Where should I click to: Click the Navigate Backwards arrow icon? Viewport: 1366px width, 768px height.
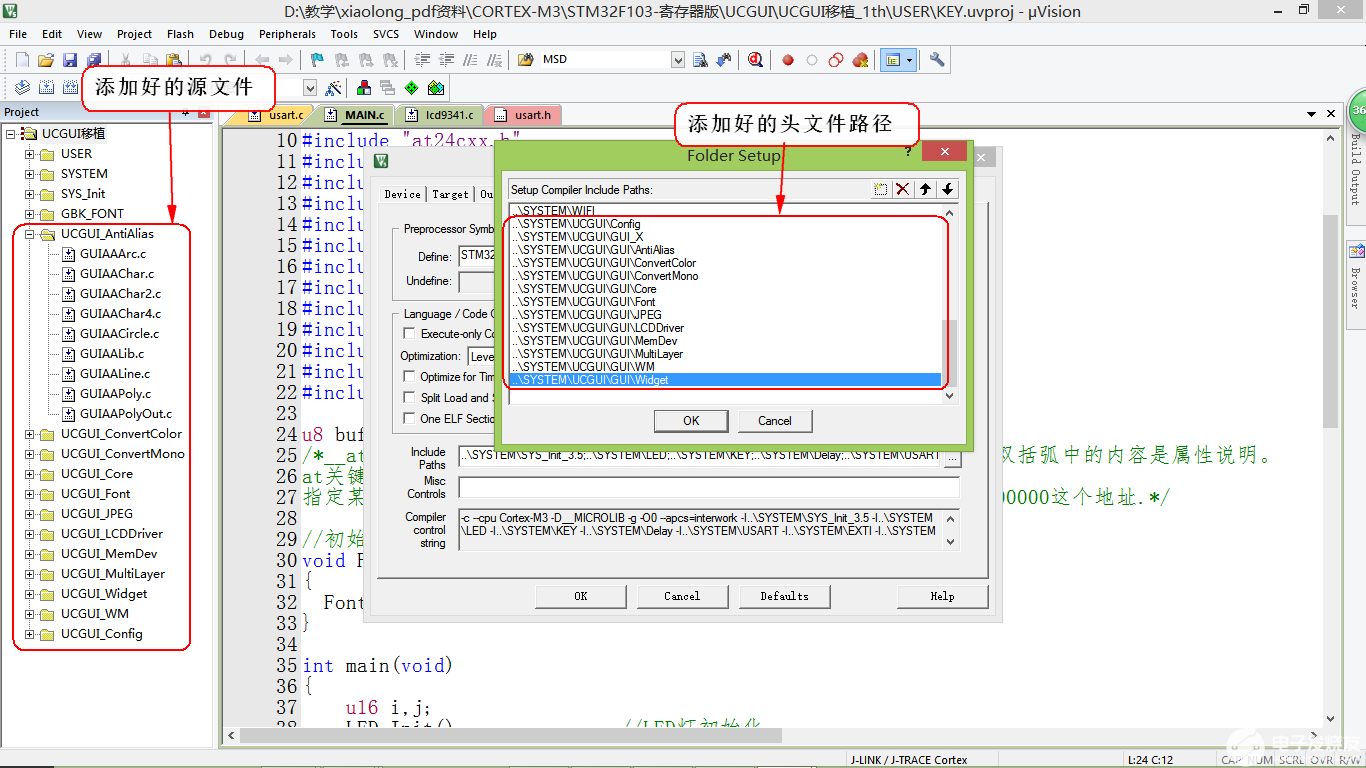262,60
